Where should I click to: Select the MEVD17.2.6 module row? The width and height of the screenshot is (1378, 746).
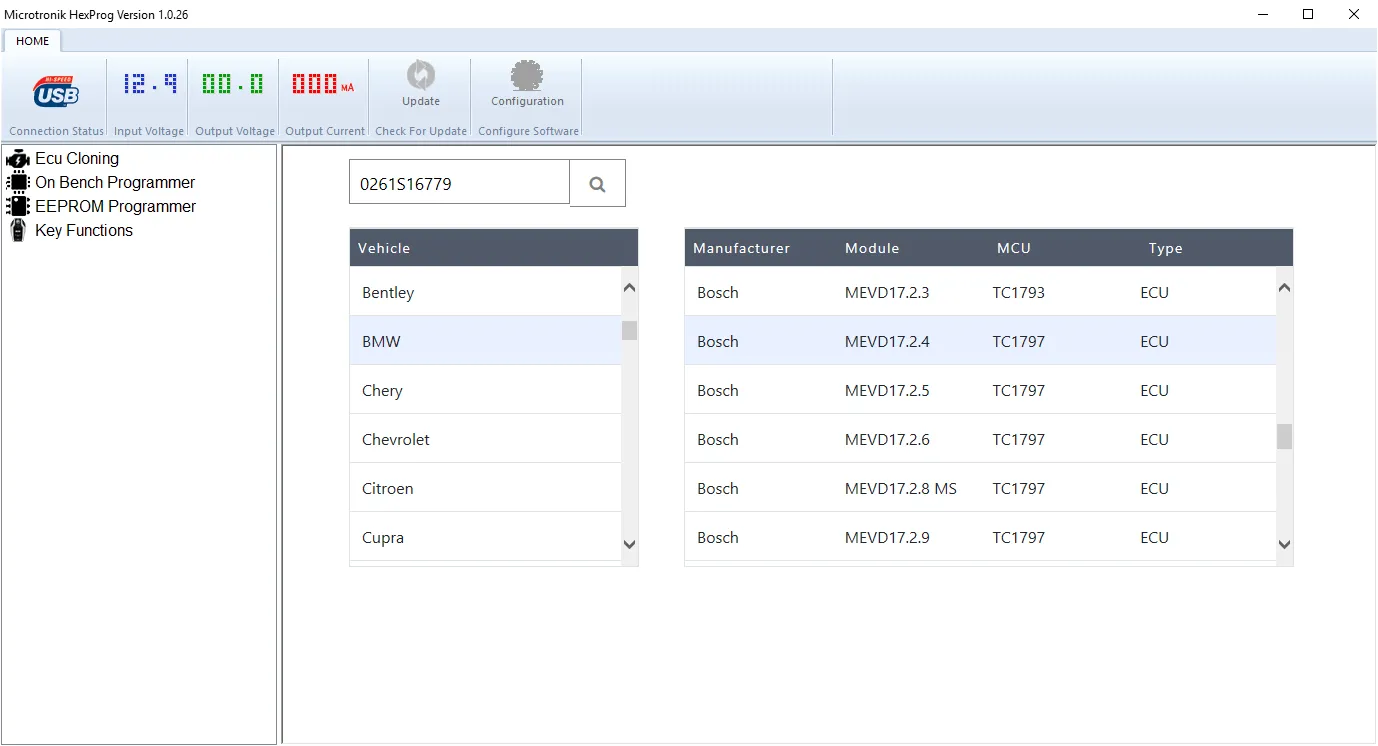(x=981, y=439)
